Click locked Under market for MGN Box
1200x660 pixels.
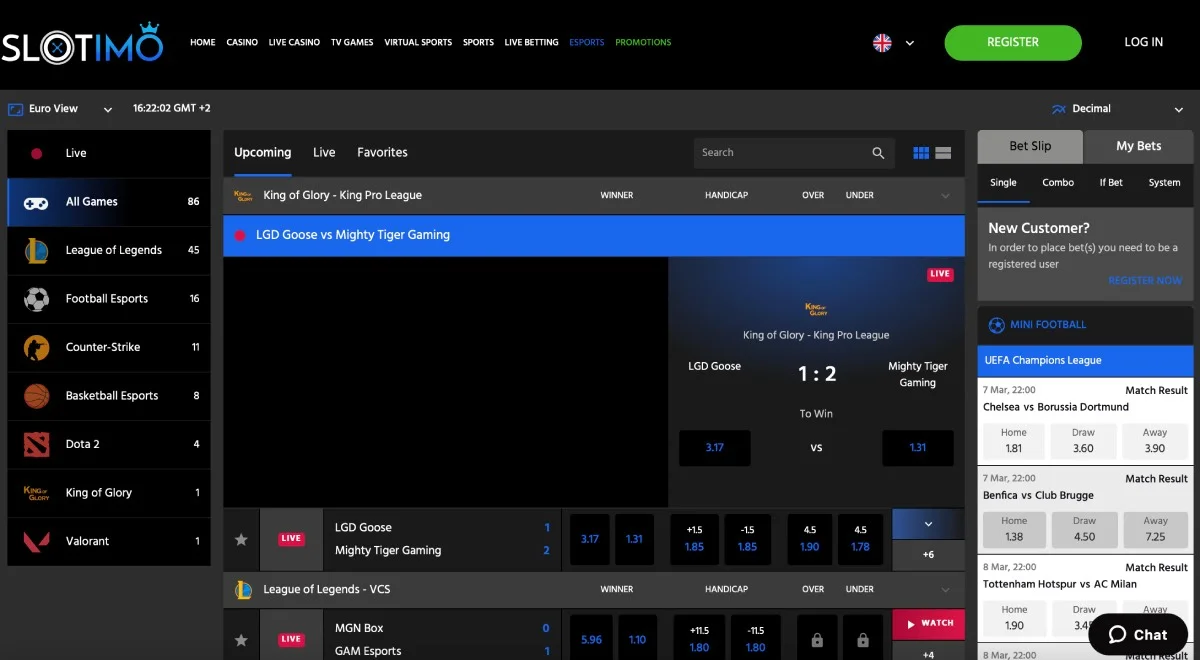tap(863, 639)
